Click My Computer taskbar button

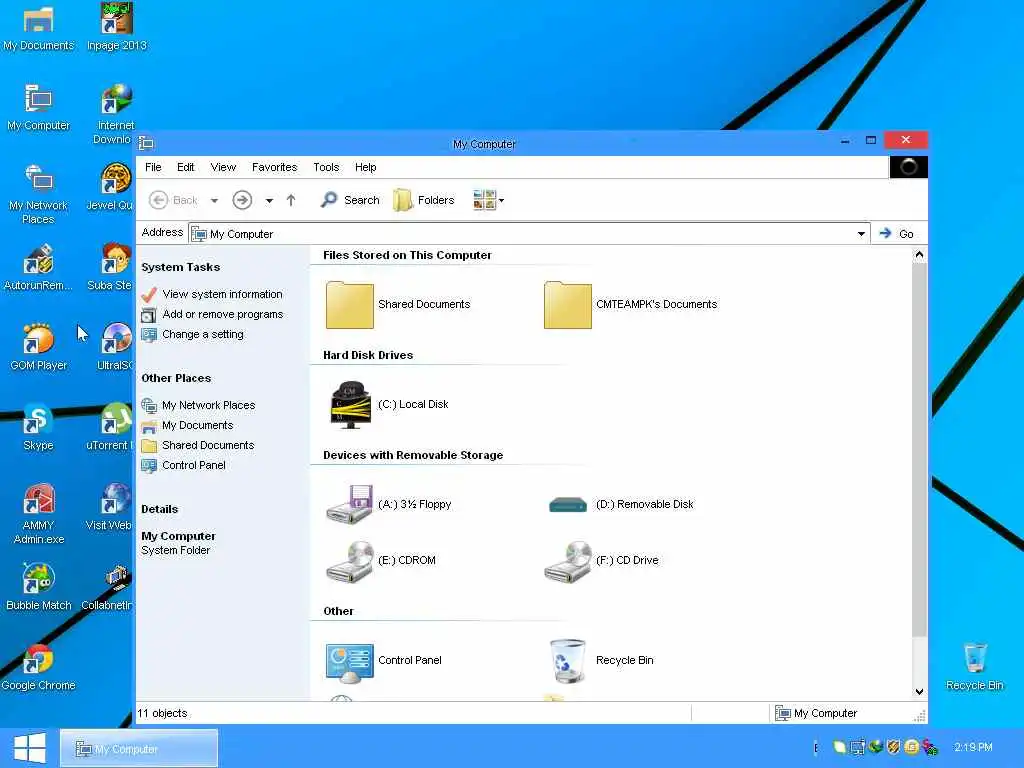click(138, 748)
